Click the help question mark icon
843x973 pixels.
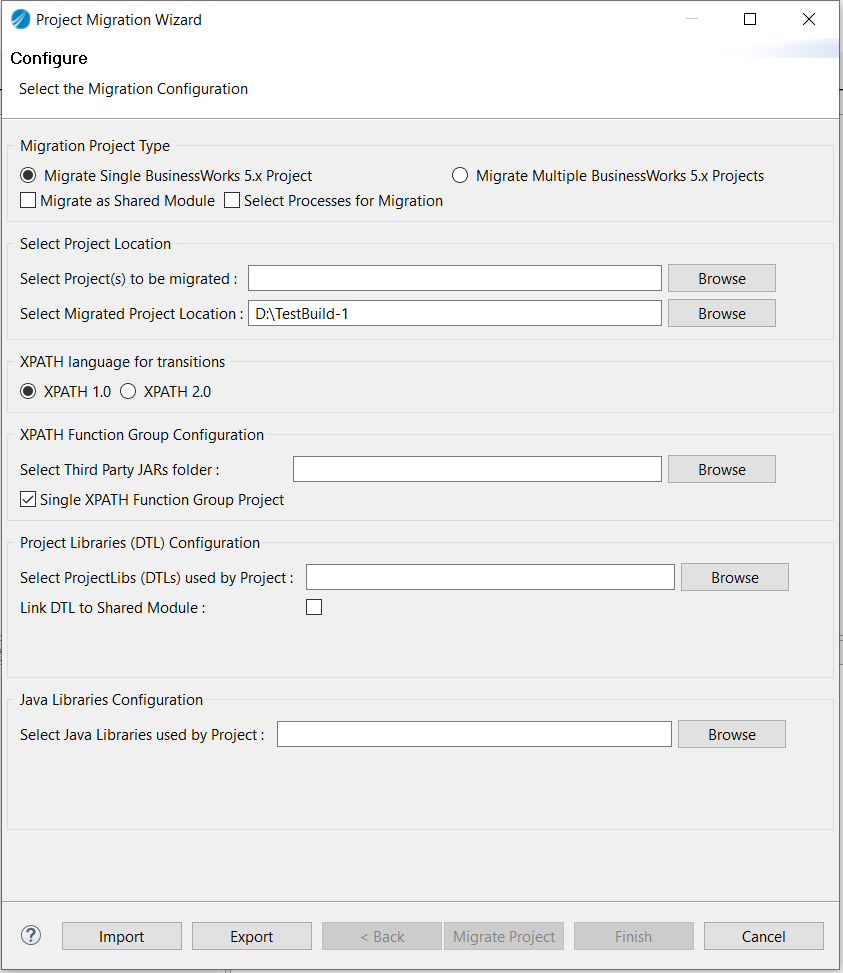pos(30,935)
